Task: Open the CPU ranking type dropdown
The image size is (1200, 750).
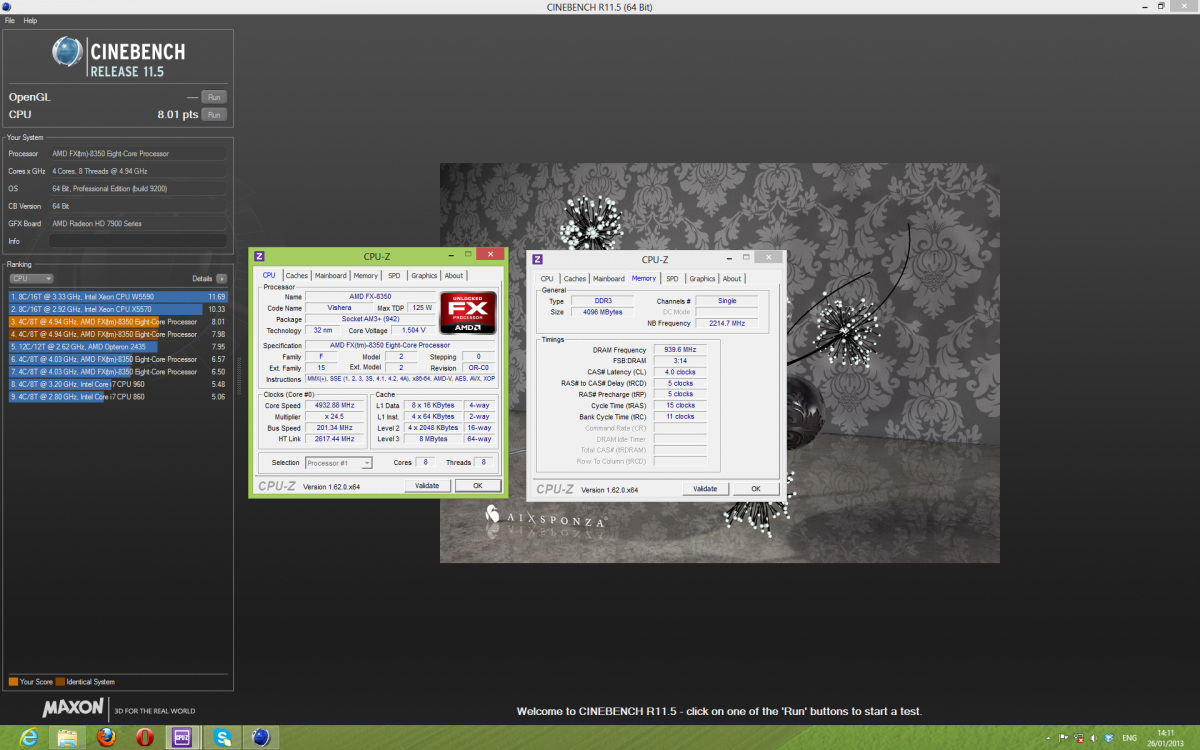Action: [32, 278]
